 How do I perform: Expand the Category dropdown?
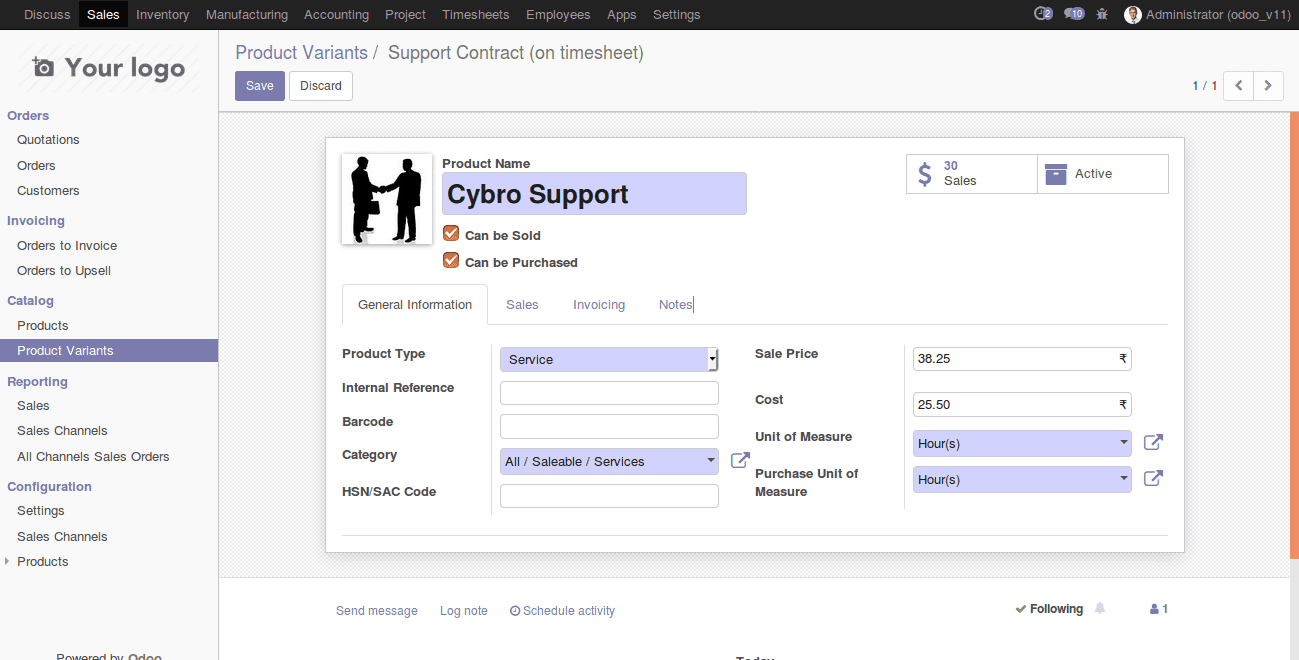[x=609, y=461]
